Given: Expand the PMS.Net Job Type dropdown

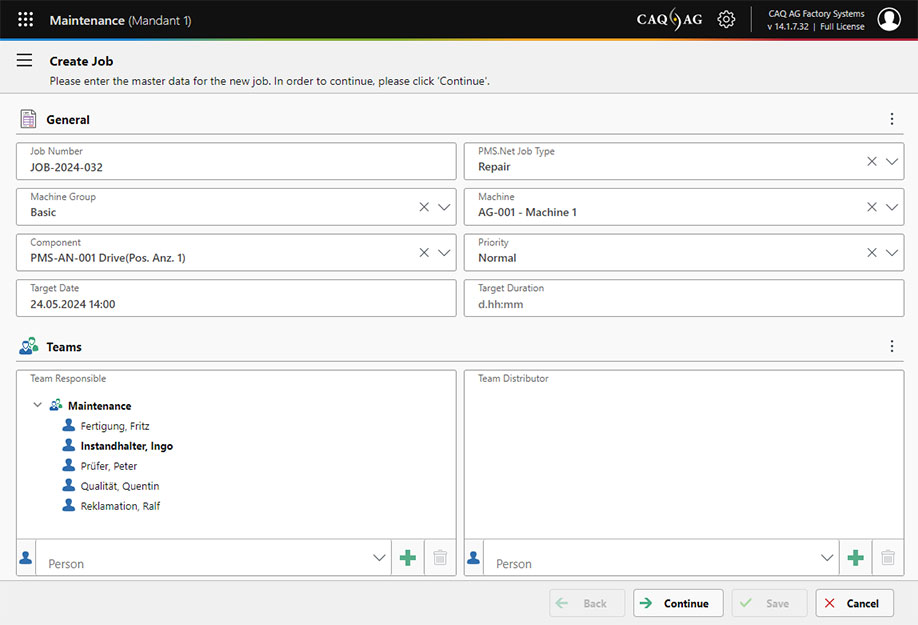Looking at the screenshot, I should click(892, 162).
